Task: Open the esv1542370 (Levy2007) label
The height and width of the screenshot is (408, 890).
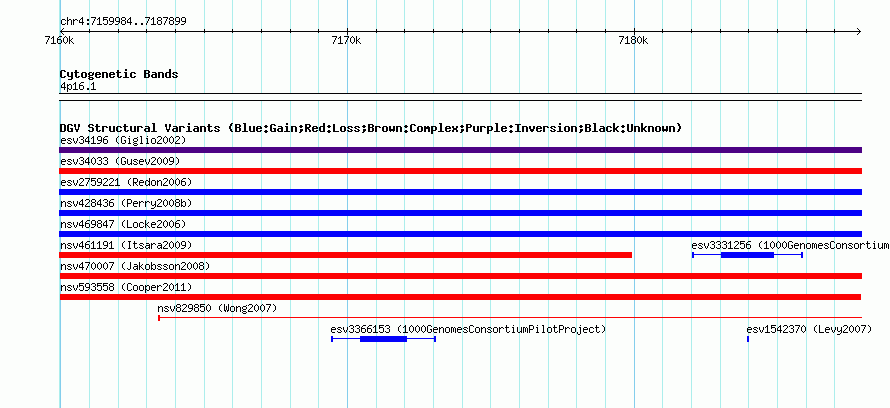Action: (x=809, y=329)
